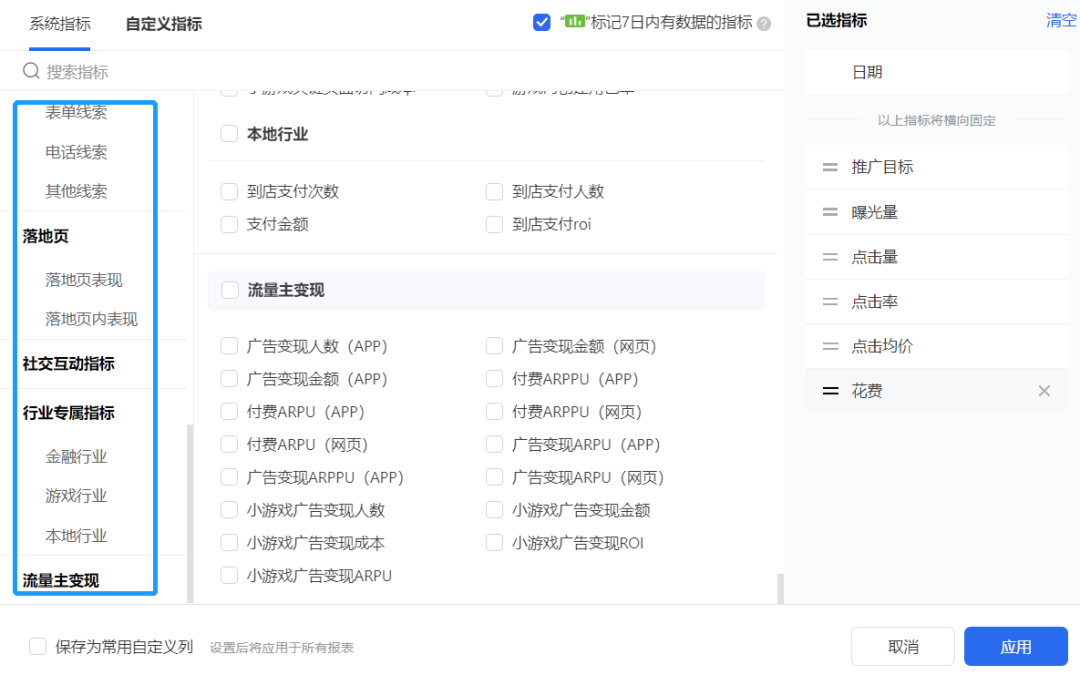The height and width of the screenshot is (675, 1080).
Task: Select 流量主变现 category in sidebar
Action: [61, 581]
